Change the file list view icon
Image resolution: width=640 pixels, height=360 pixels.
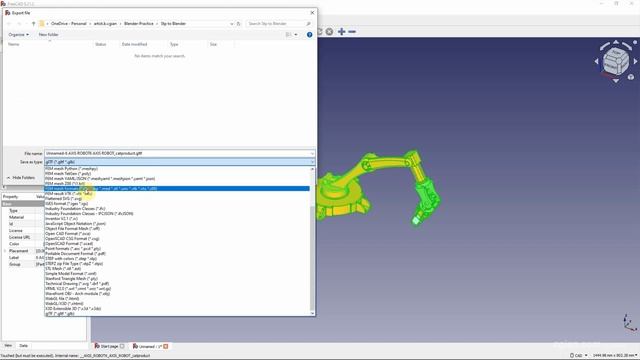click(x=289, y=35)
